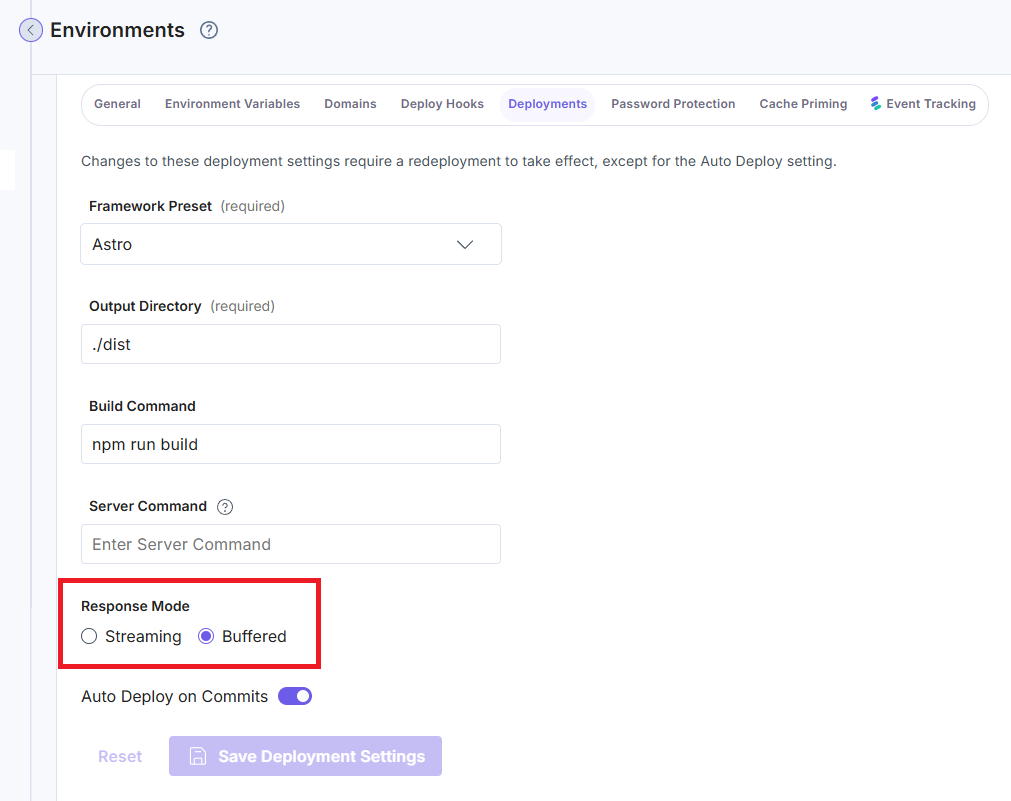The width and height of the screenshot is (1011, 801).
Task: Select the Deployments tab
Action: [x=547, y=104]
